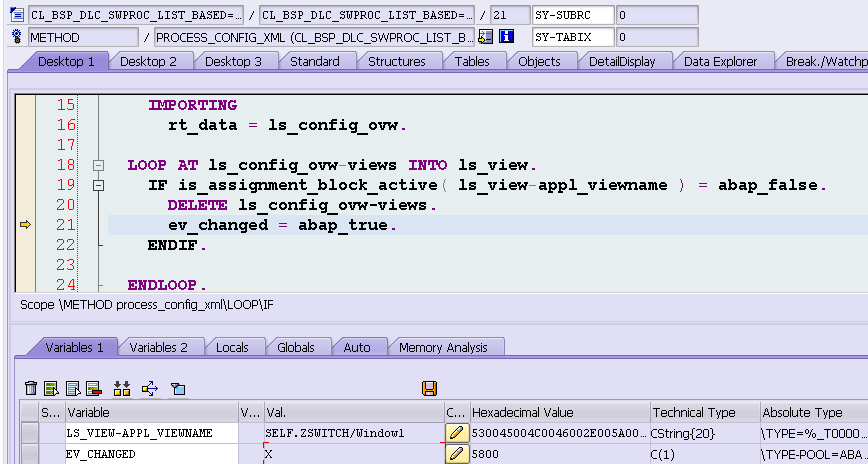868x464 pixels.
Task: Click the two down-arrows icon in variables toolbar
Action: (x=122, y=389)
